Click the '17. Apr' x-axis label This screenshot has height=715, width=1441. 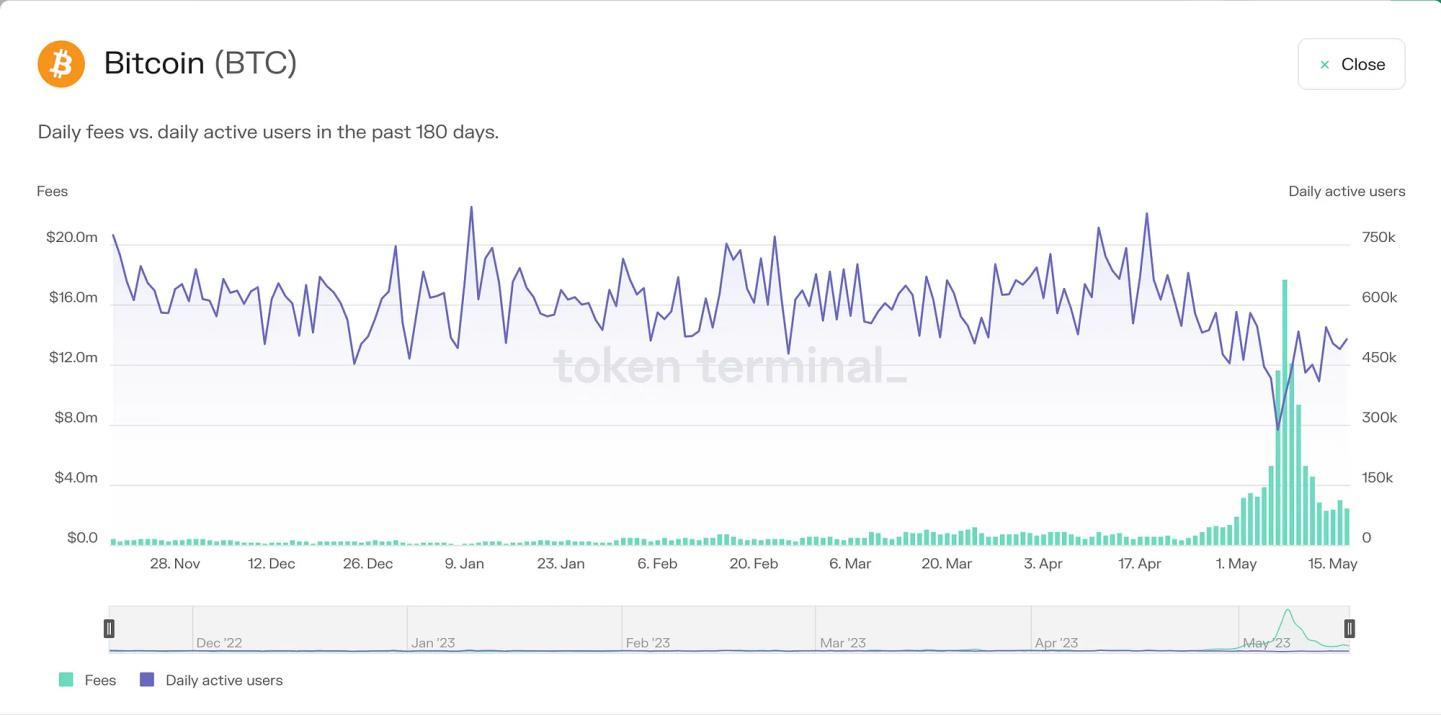[x=1140, y=564]
